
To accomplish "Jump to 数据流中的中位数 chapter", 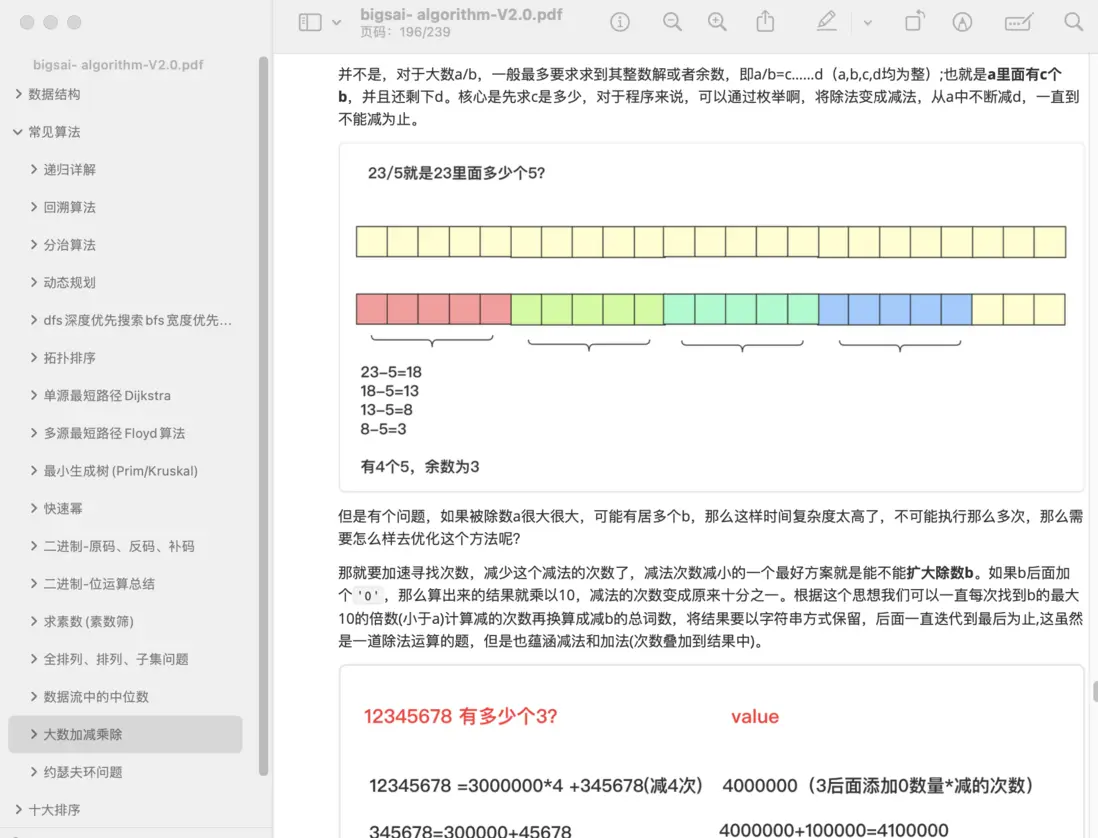I will coord(96,697).
